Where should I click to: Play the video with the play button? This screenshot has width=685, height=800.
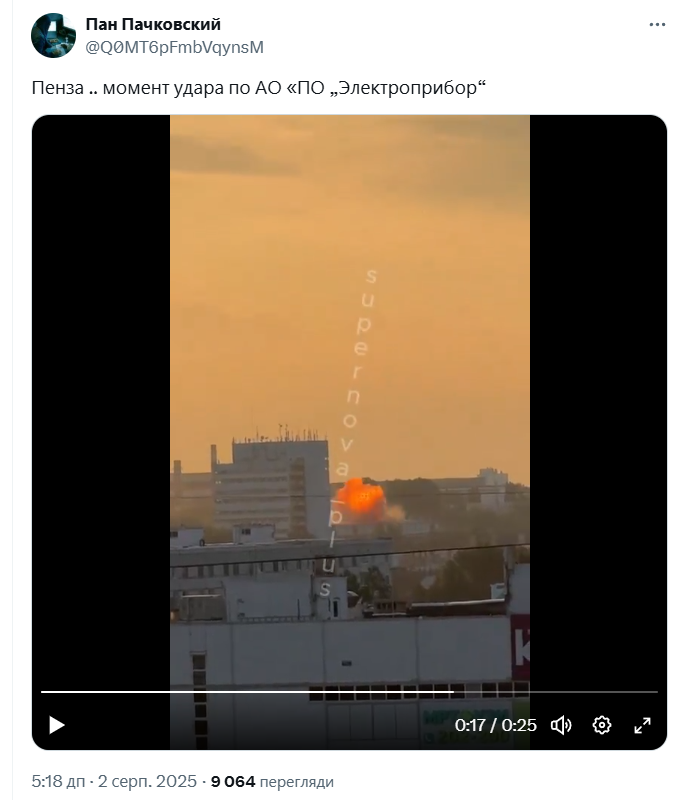(x=57, y=724)
